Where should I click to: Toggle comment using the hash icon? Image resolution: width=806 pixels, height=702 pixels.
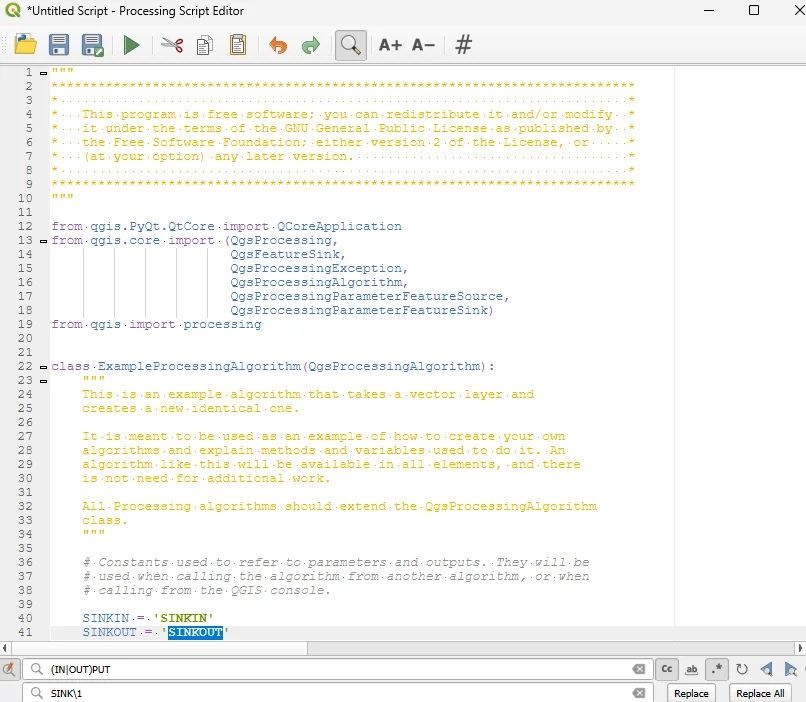(463, 45)
